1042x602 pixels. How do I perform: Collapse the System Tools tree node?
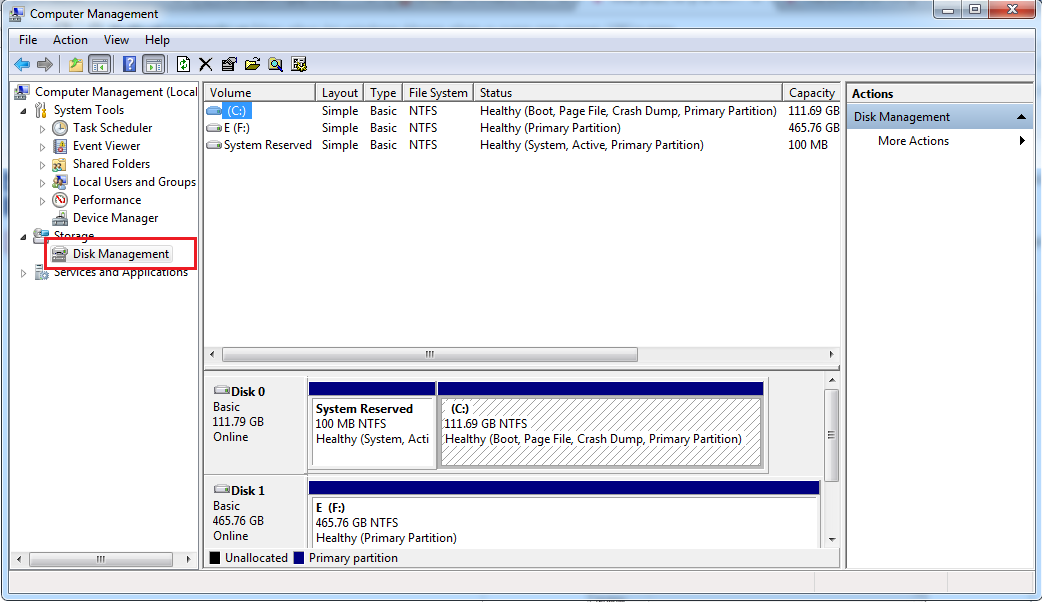tap(24, 110)
